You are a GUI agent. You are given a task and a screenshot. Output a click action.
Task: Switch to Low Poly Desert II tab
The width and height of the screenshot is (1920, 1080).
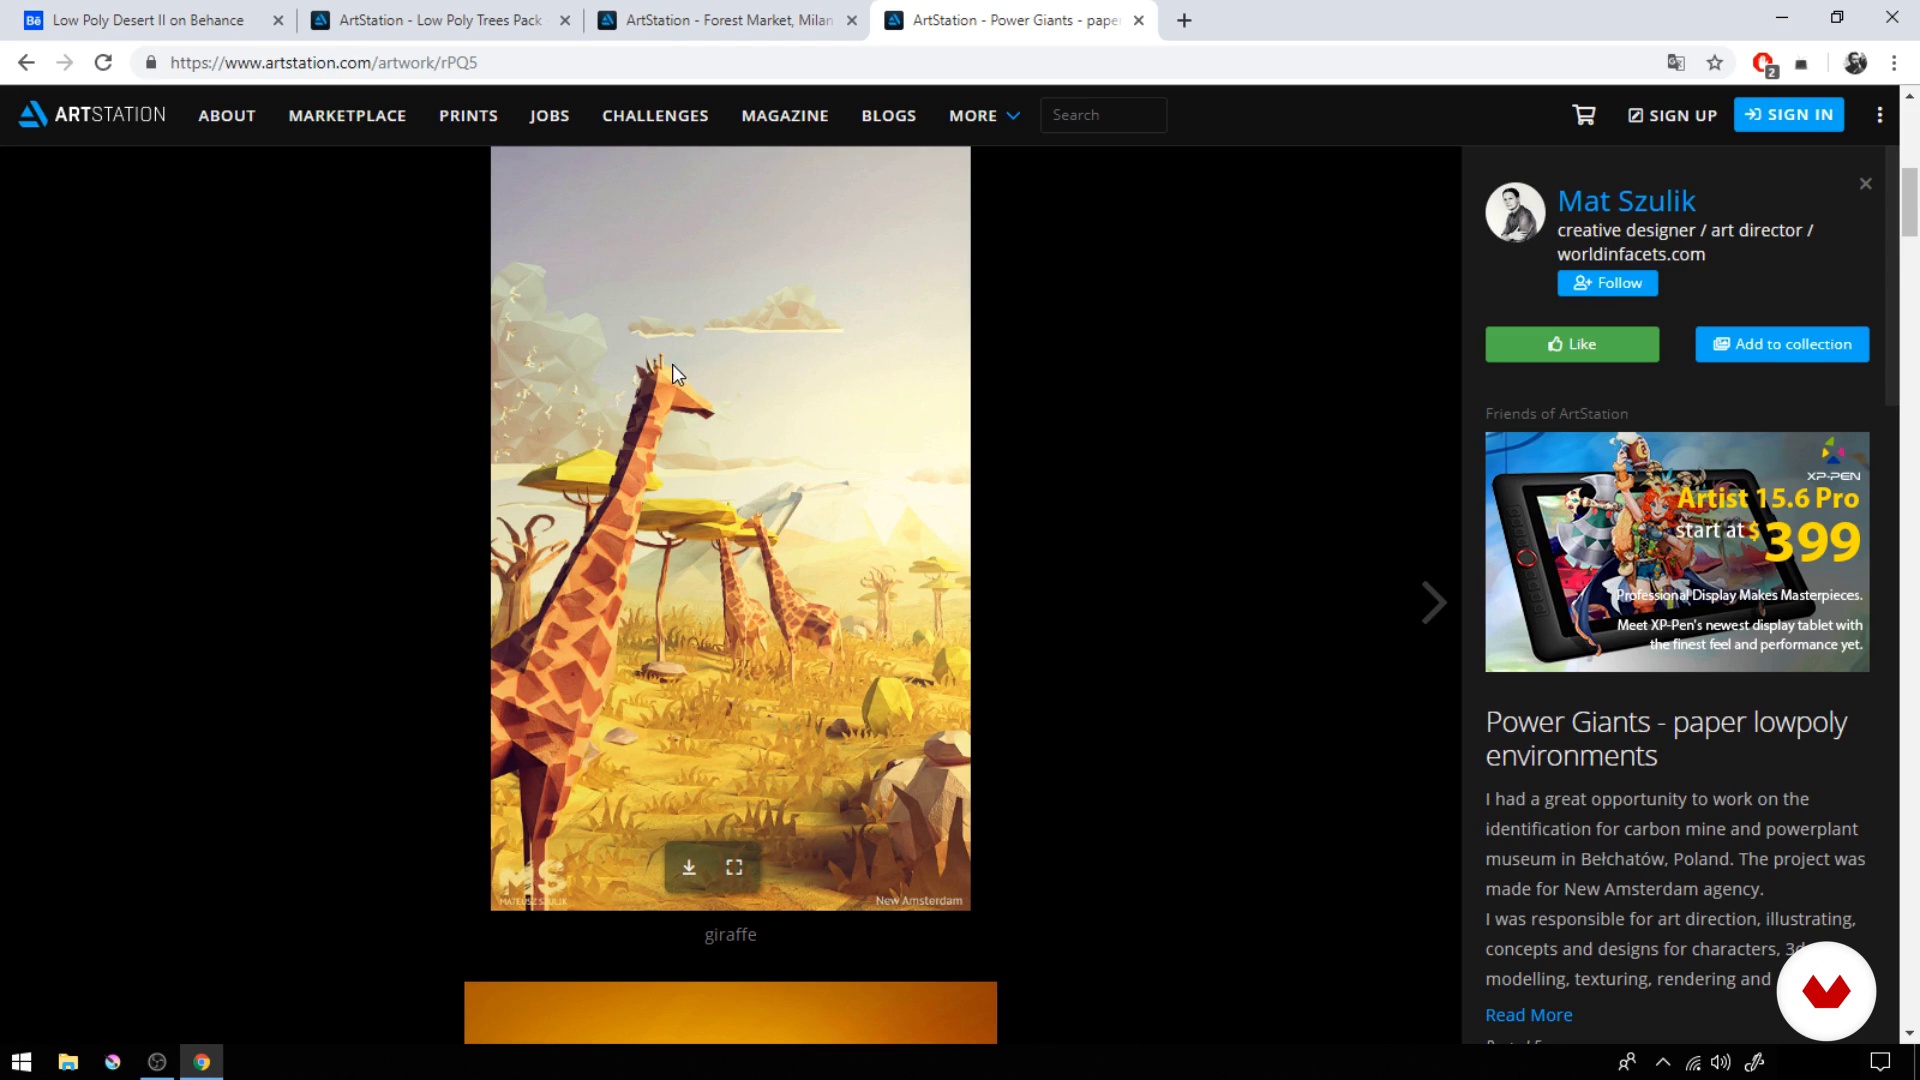point(148,20)
